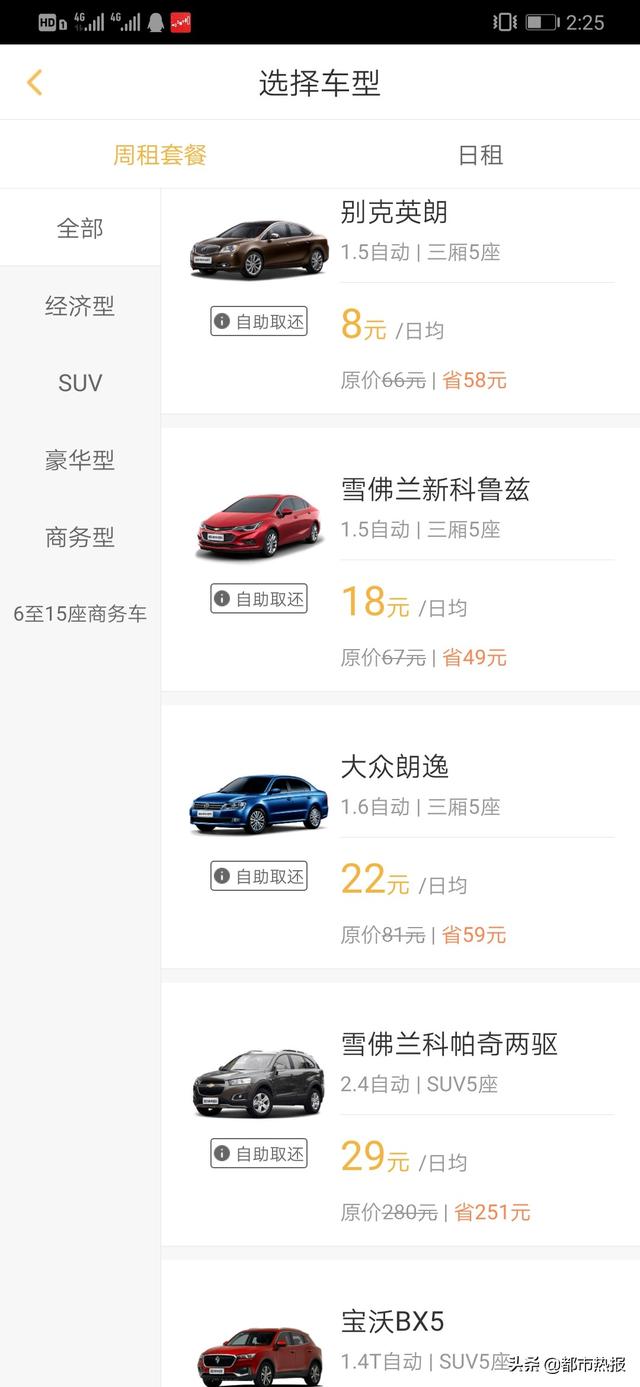
Task: Switch to the 日租 tab
Action: click(480, 155)
